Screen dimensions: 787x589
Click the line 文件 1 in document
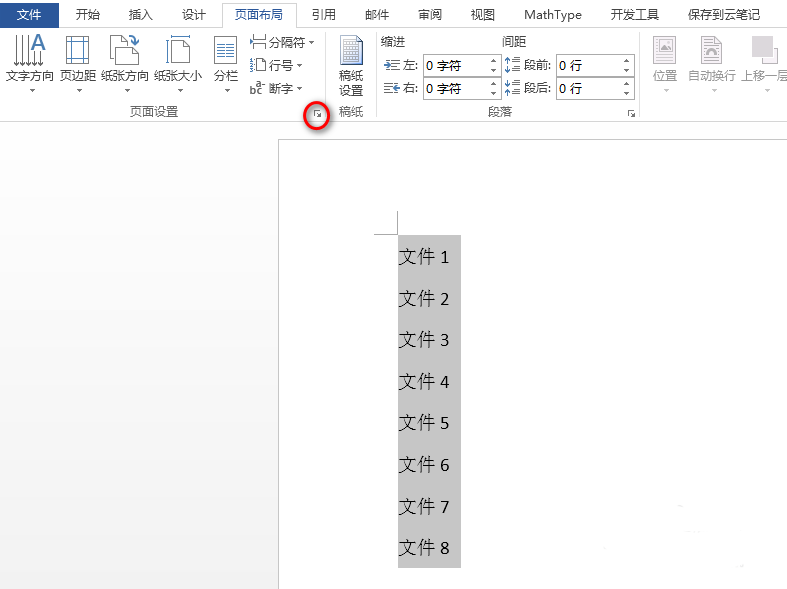click(x=424, y=257)
